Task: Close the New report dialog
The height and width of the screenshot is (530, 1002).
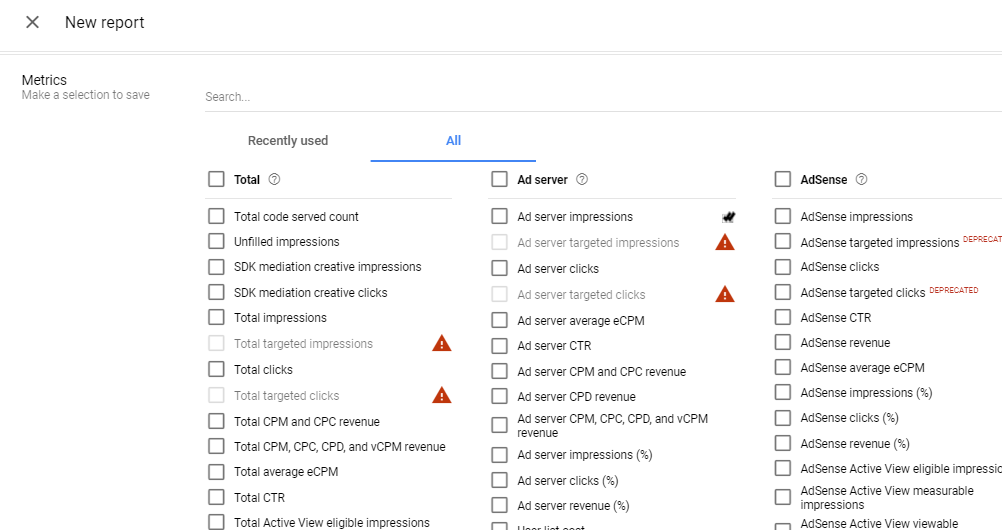Action: coord(32,22)
